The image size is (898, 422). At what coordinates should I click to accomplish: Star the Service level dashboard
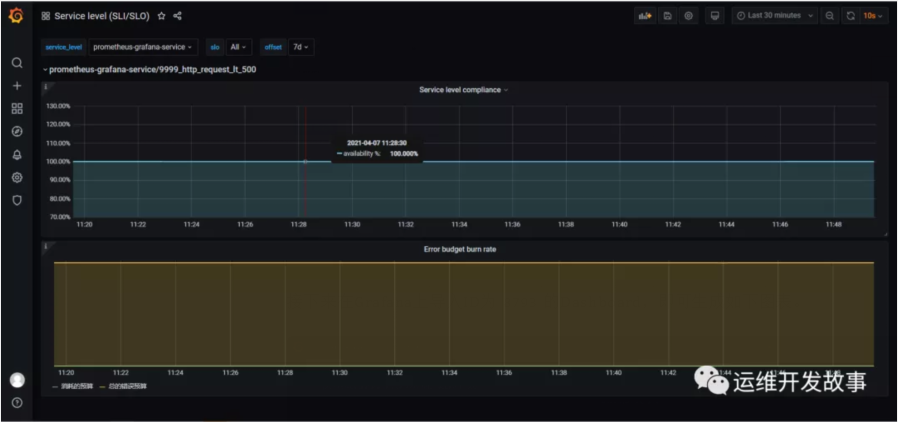pyautogui.click(x=162, y=16)
